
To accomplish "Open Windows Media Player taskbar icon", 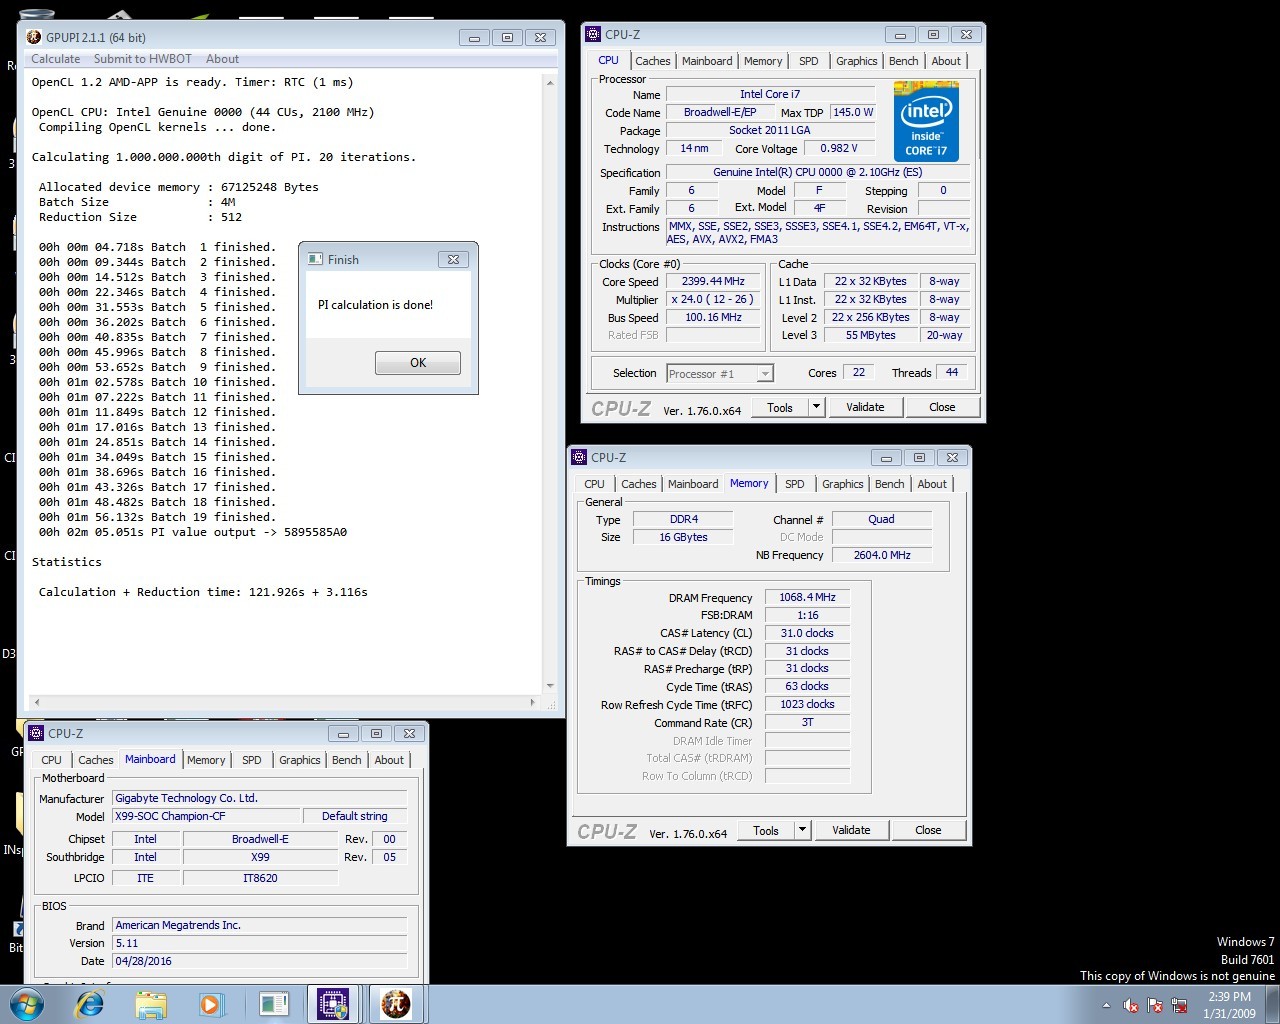I will (211, 1004).
